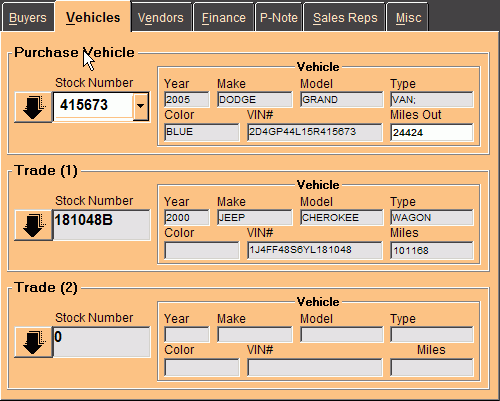Switch to the Misc tab
The height and width of the screenshot is (401, 500).
tap(408, 18)
